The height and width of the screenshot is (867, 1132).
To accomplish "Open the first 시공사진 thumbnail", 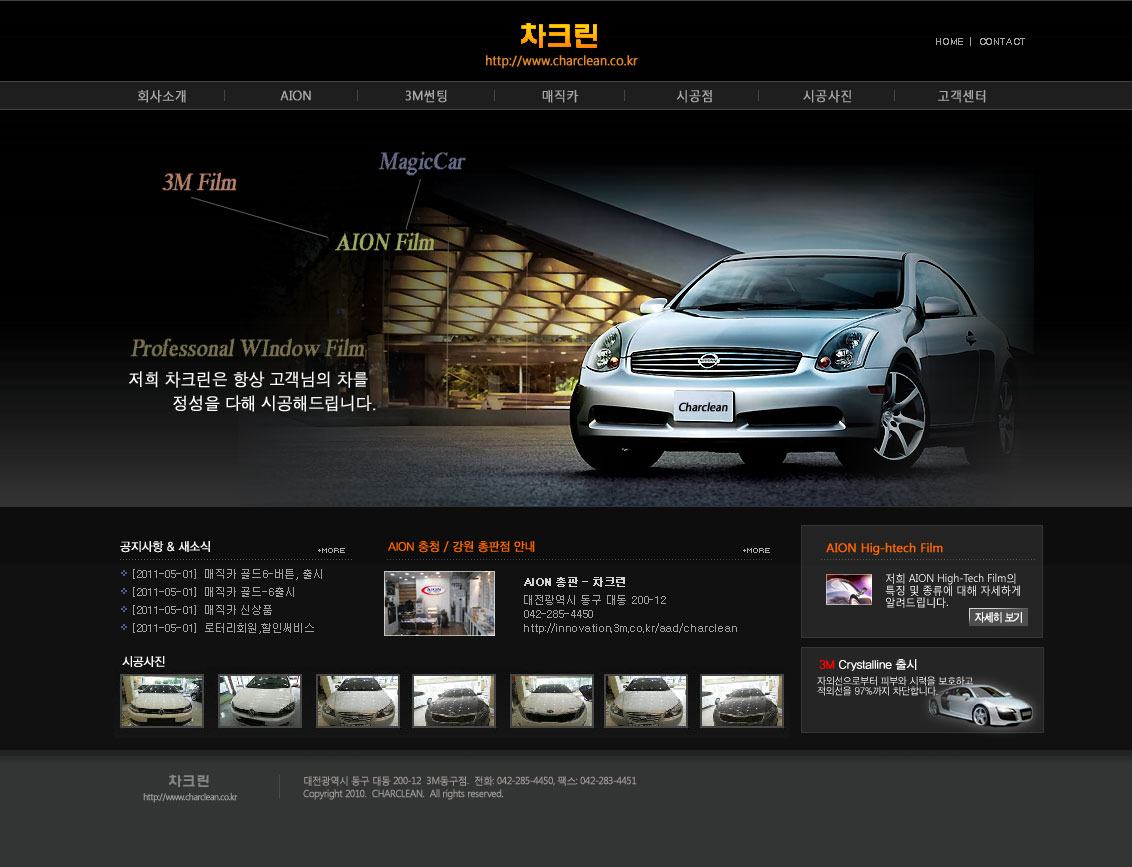I will (x=162, y=701).
